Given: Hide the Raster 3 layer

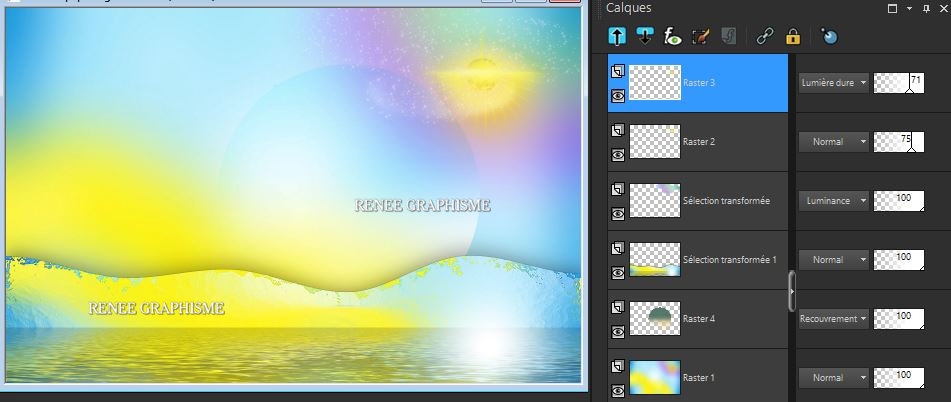Looking at the screenshot, I should tap(617, 96).
